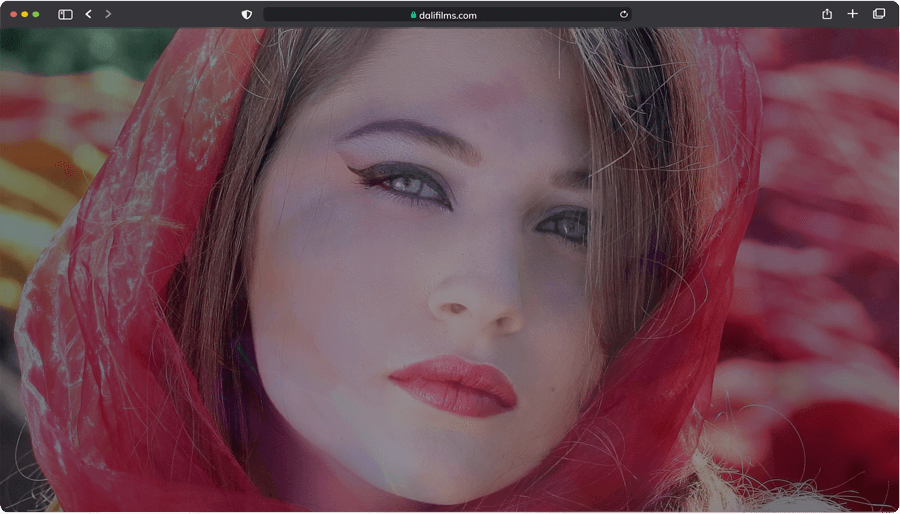Click the green padlock in the address bar

(x=413, y=15)
